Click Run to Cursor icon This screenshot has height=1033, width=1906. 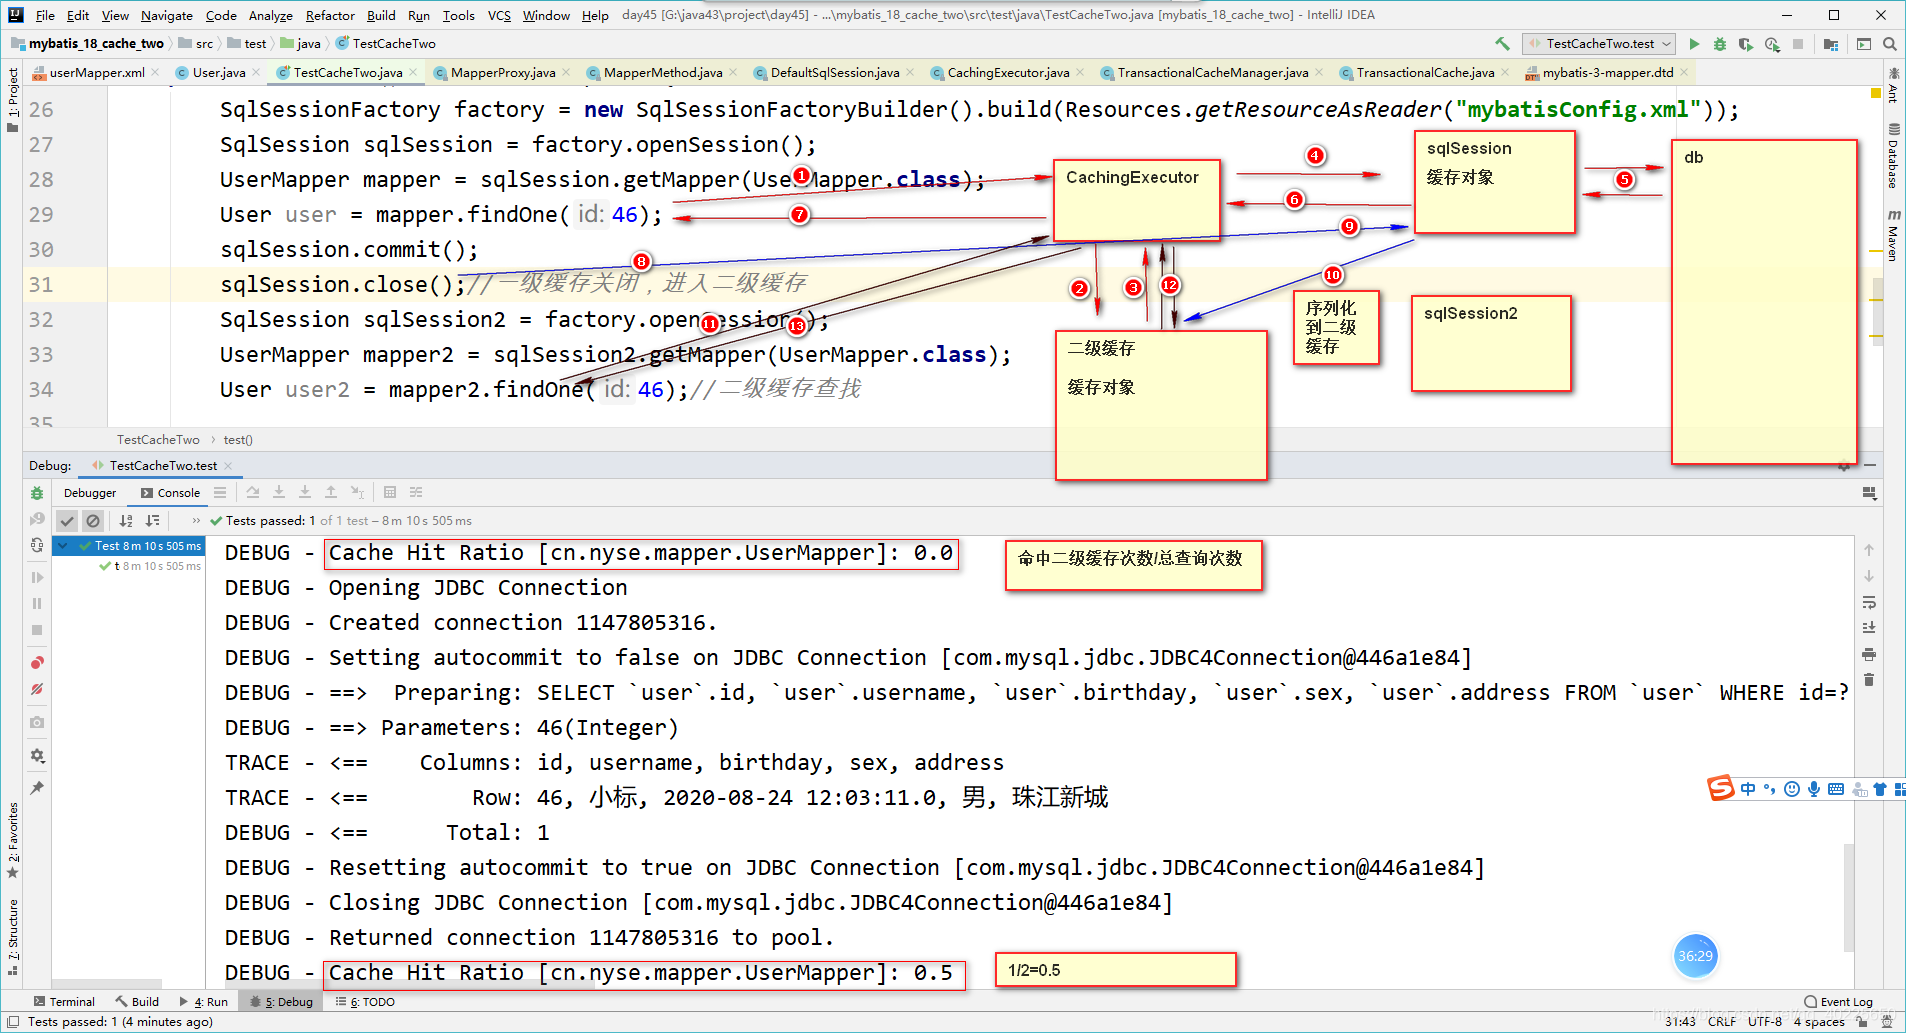pyautogui.click(x=357, y=492)
